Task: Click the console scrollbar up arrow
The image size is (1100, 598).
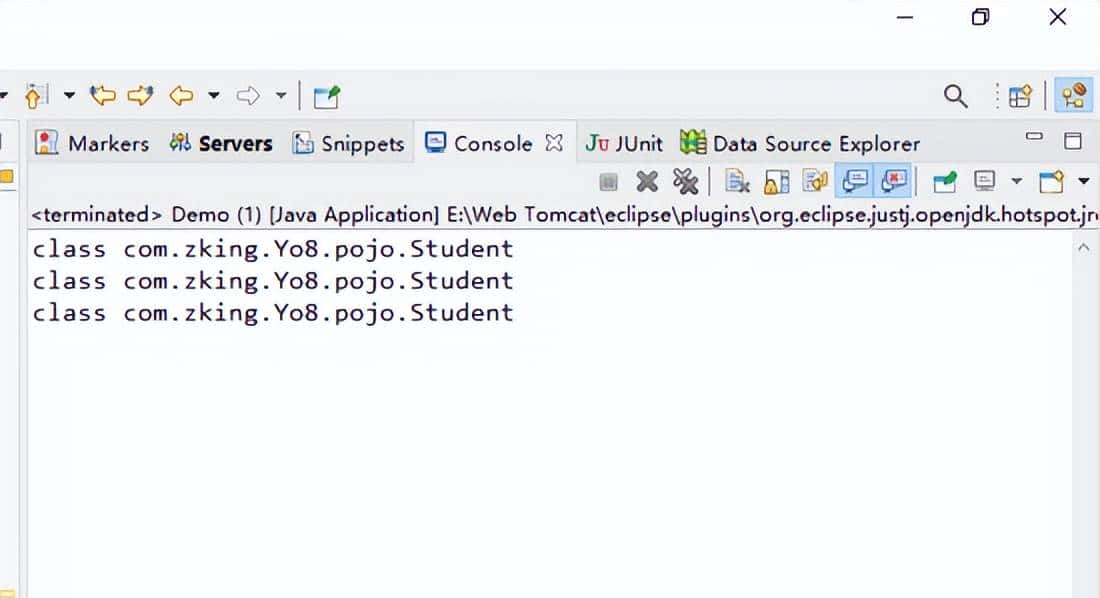Action: point(1084,248)
